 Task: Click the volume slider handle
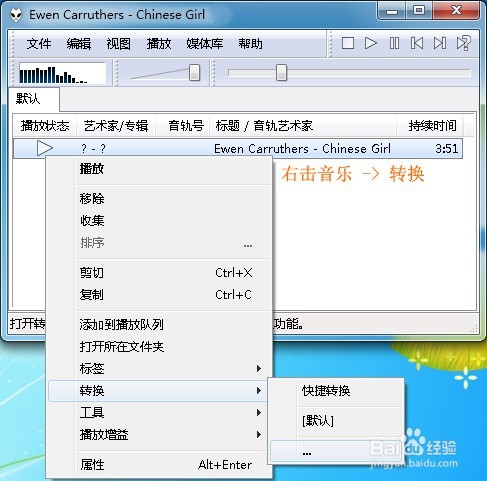pos(194,72)
